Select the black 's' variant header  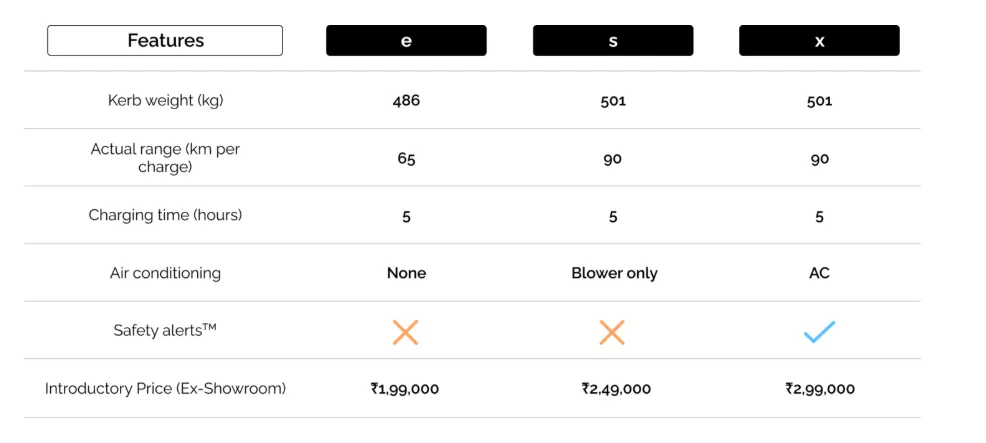(613, 41)
